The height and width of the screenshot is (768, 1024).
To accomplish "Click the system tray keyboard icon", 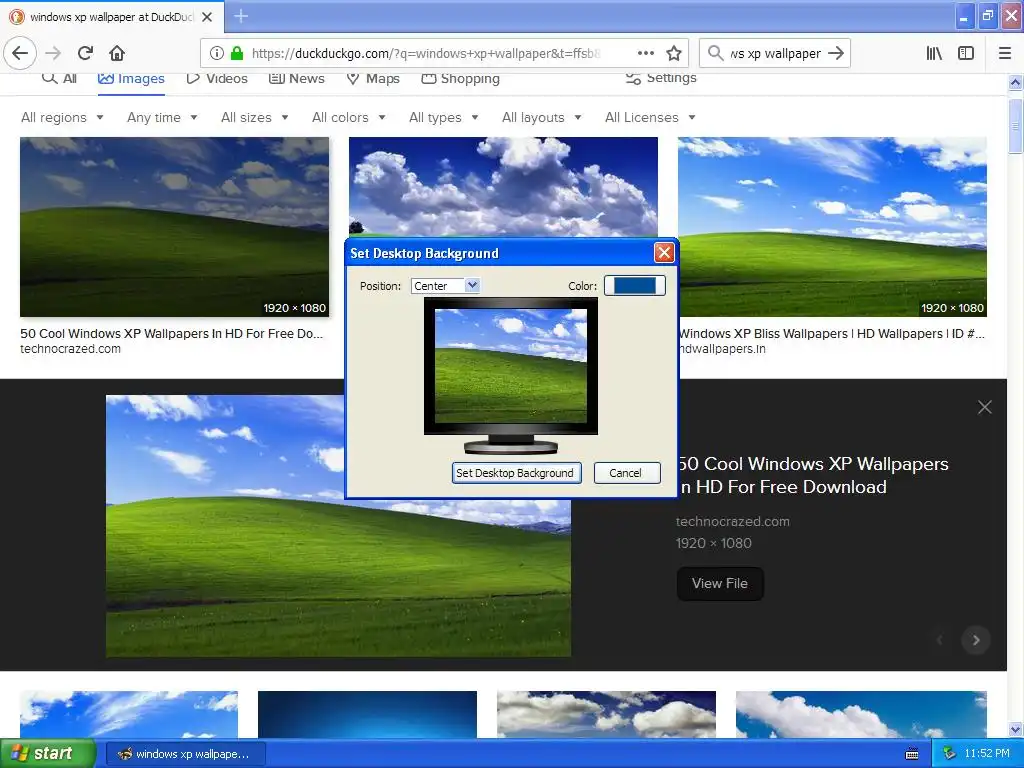I will tap(912, 754).
